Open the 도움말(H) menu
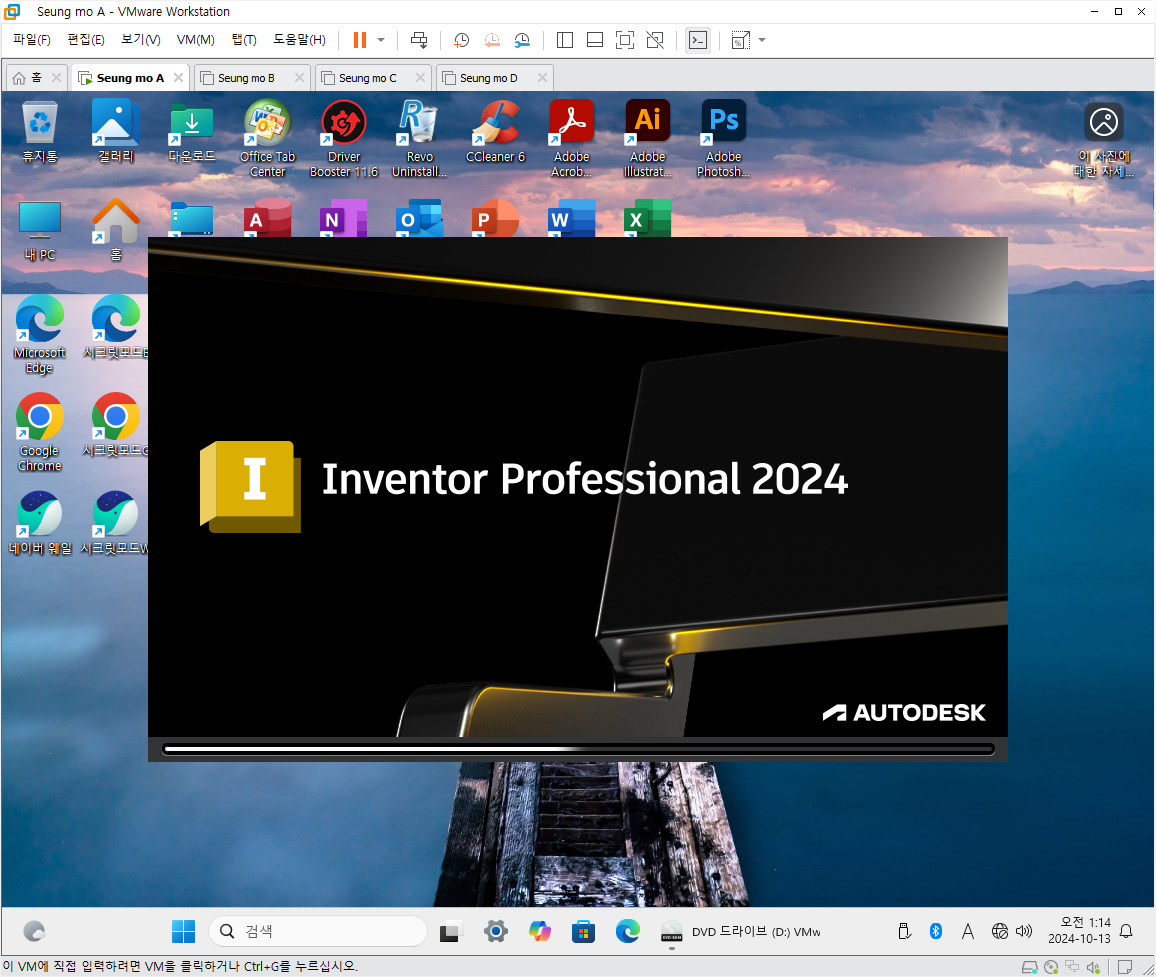The image size is (1156, 977). pos(299,40)
